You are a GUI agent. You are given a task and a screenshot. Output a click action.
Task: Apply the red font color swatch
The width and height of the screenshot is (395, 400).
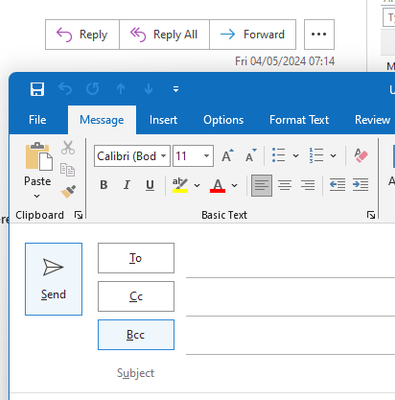[218, 185]
